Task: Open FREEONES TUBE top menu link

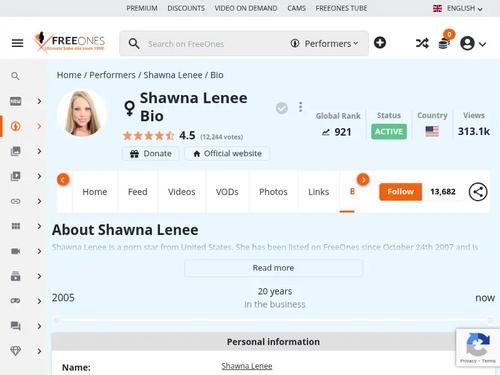Action: (341, 8)
